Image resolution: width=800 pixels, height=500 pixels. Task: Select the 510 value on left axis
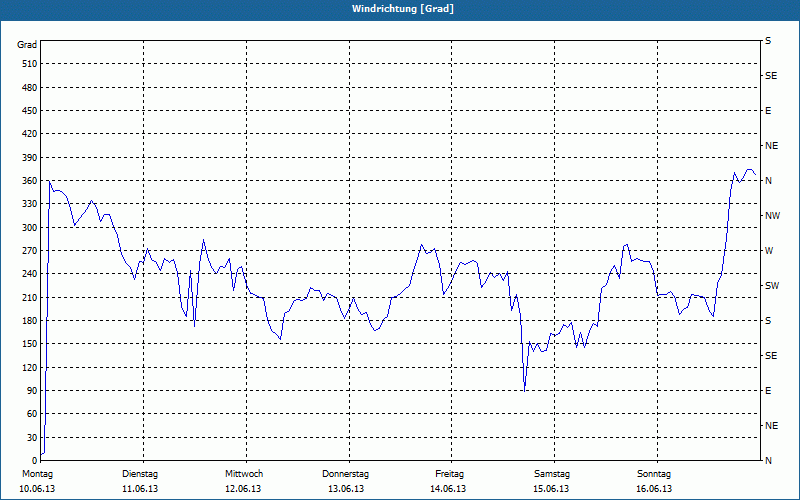pyautogui.click(x=29, y=64)
